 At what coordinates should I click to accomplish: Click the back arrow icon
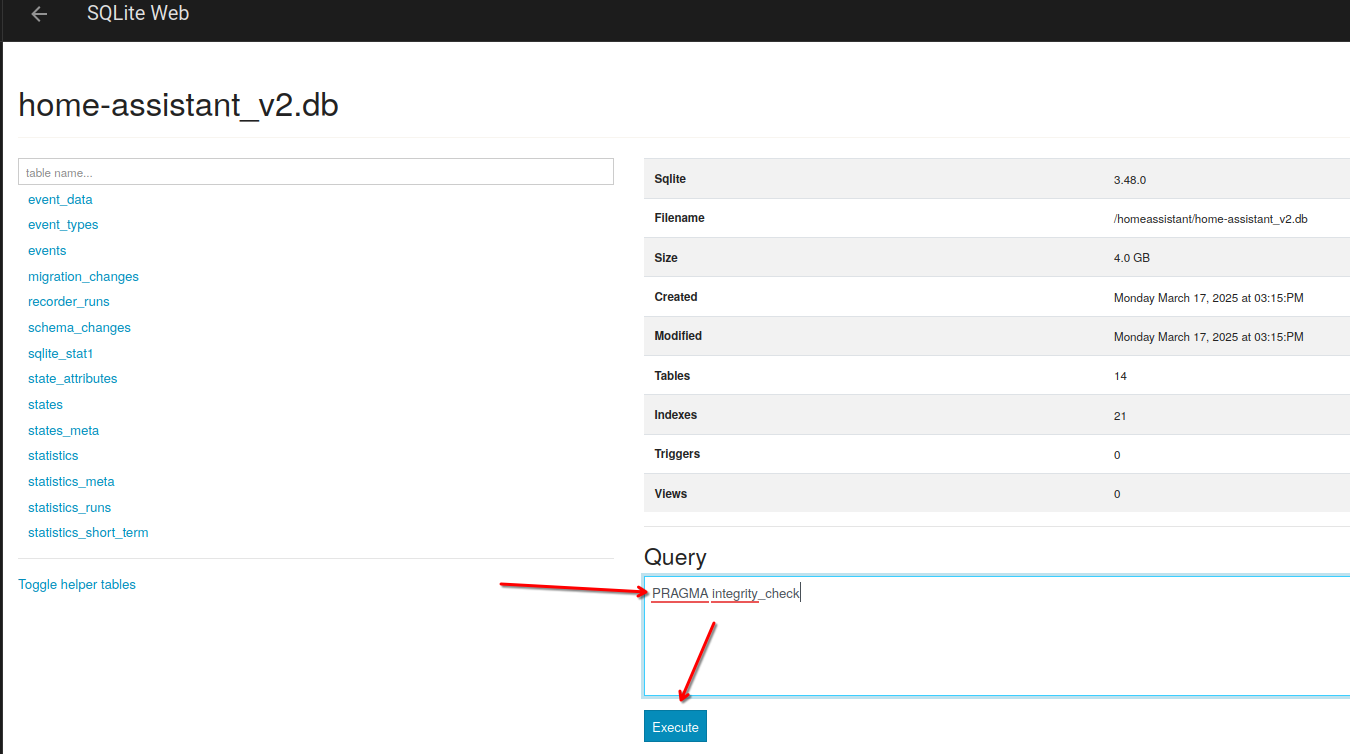pos(39,14)
